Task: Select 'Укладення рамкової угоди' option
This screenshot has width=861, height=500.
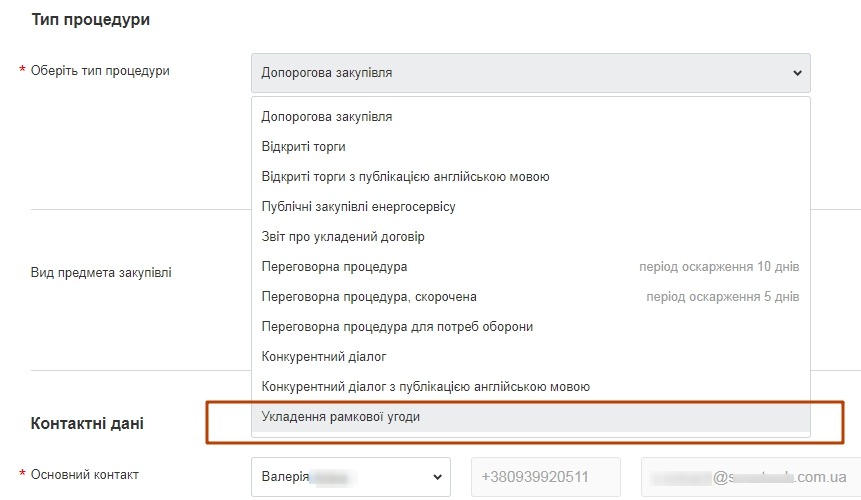Action: (341, 417)
